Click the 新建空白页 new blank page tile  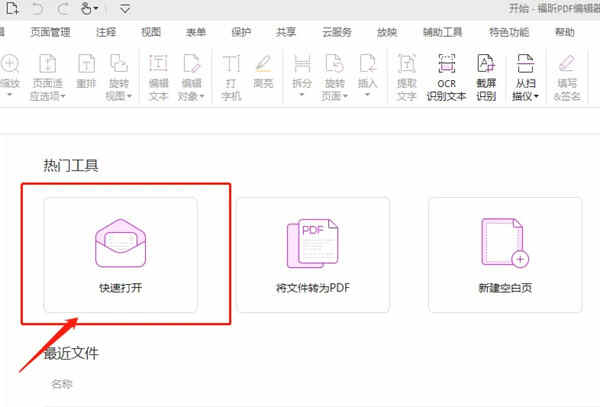point(505,254)
